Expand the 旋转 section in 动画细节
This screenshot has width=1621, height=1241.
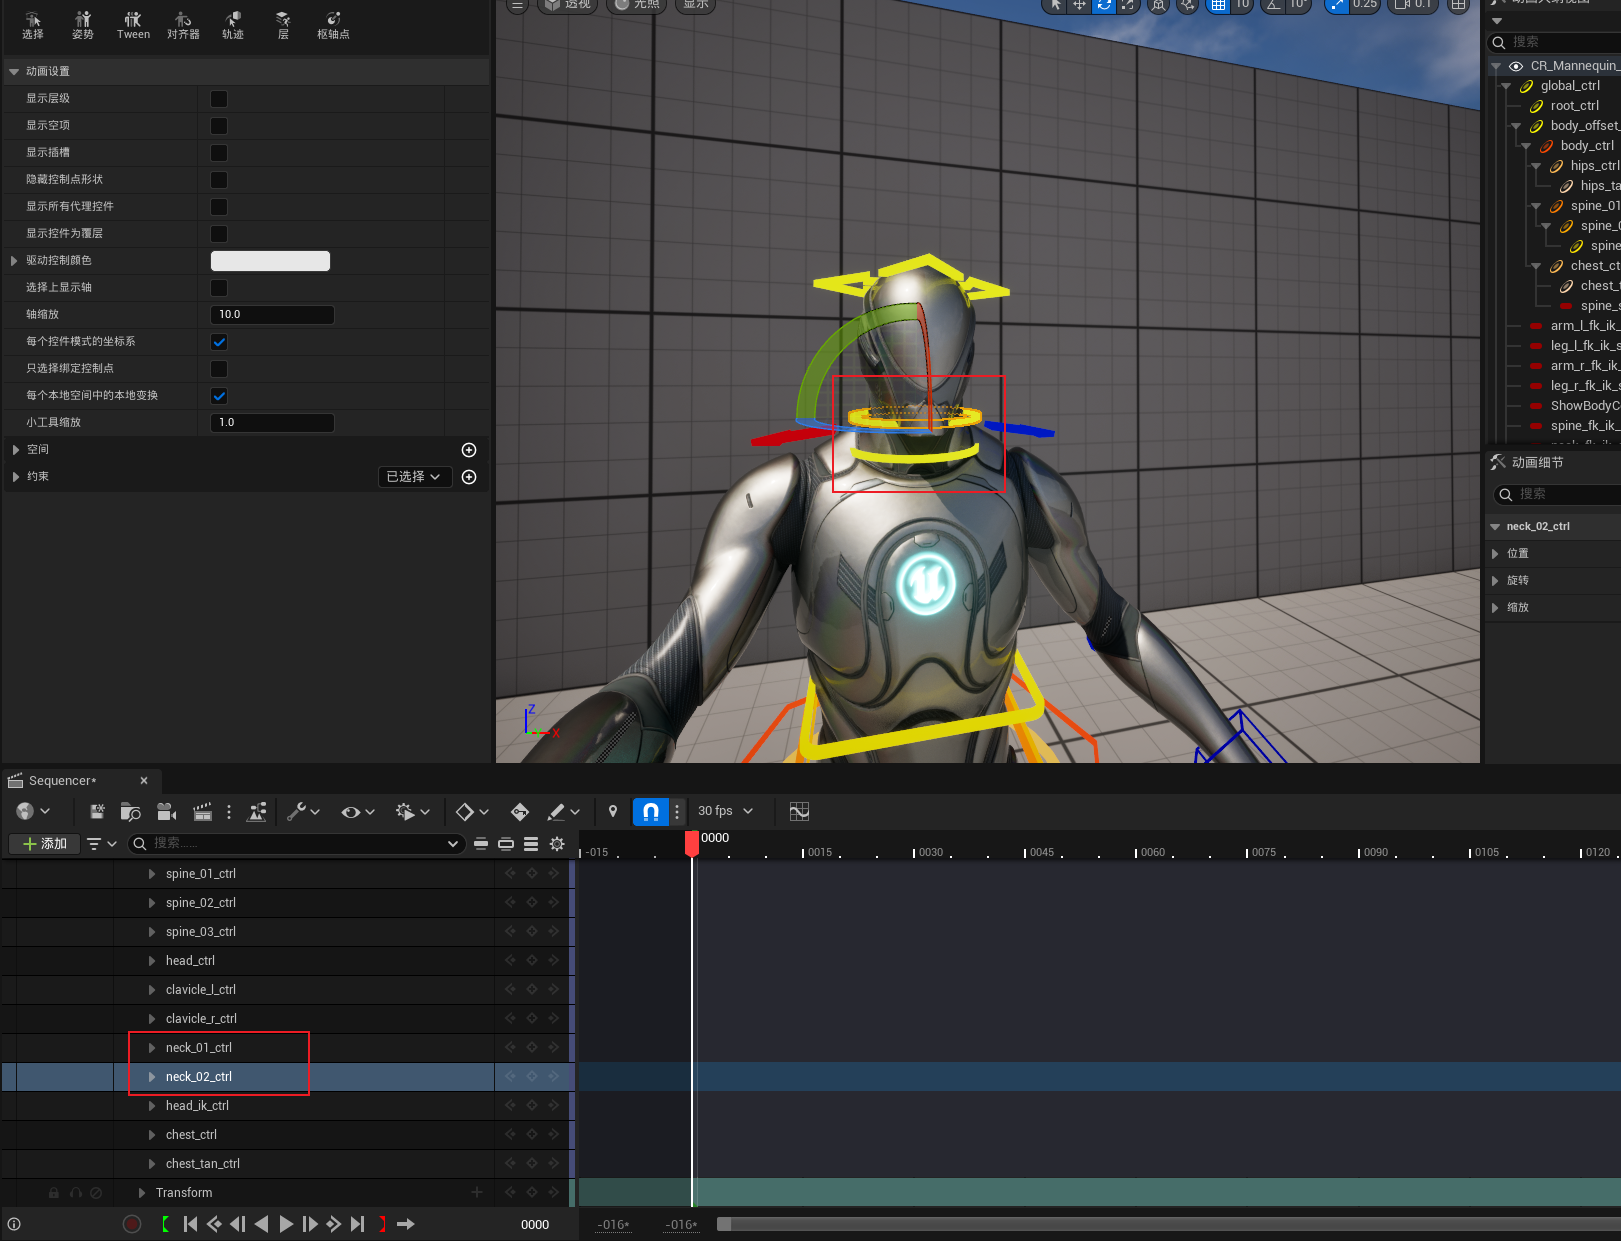[x=1495, y=581]
